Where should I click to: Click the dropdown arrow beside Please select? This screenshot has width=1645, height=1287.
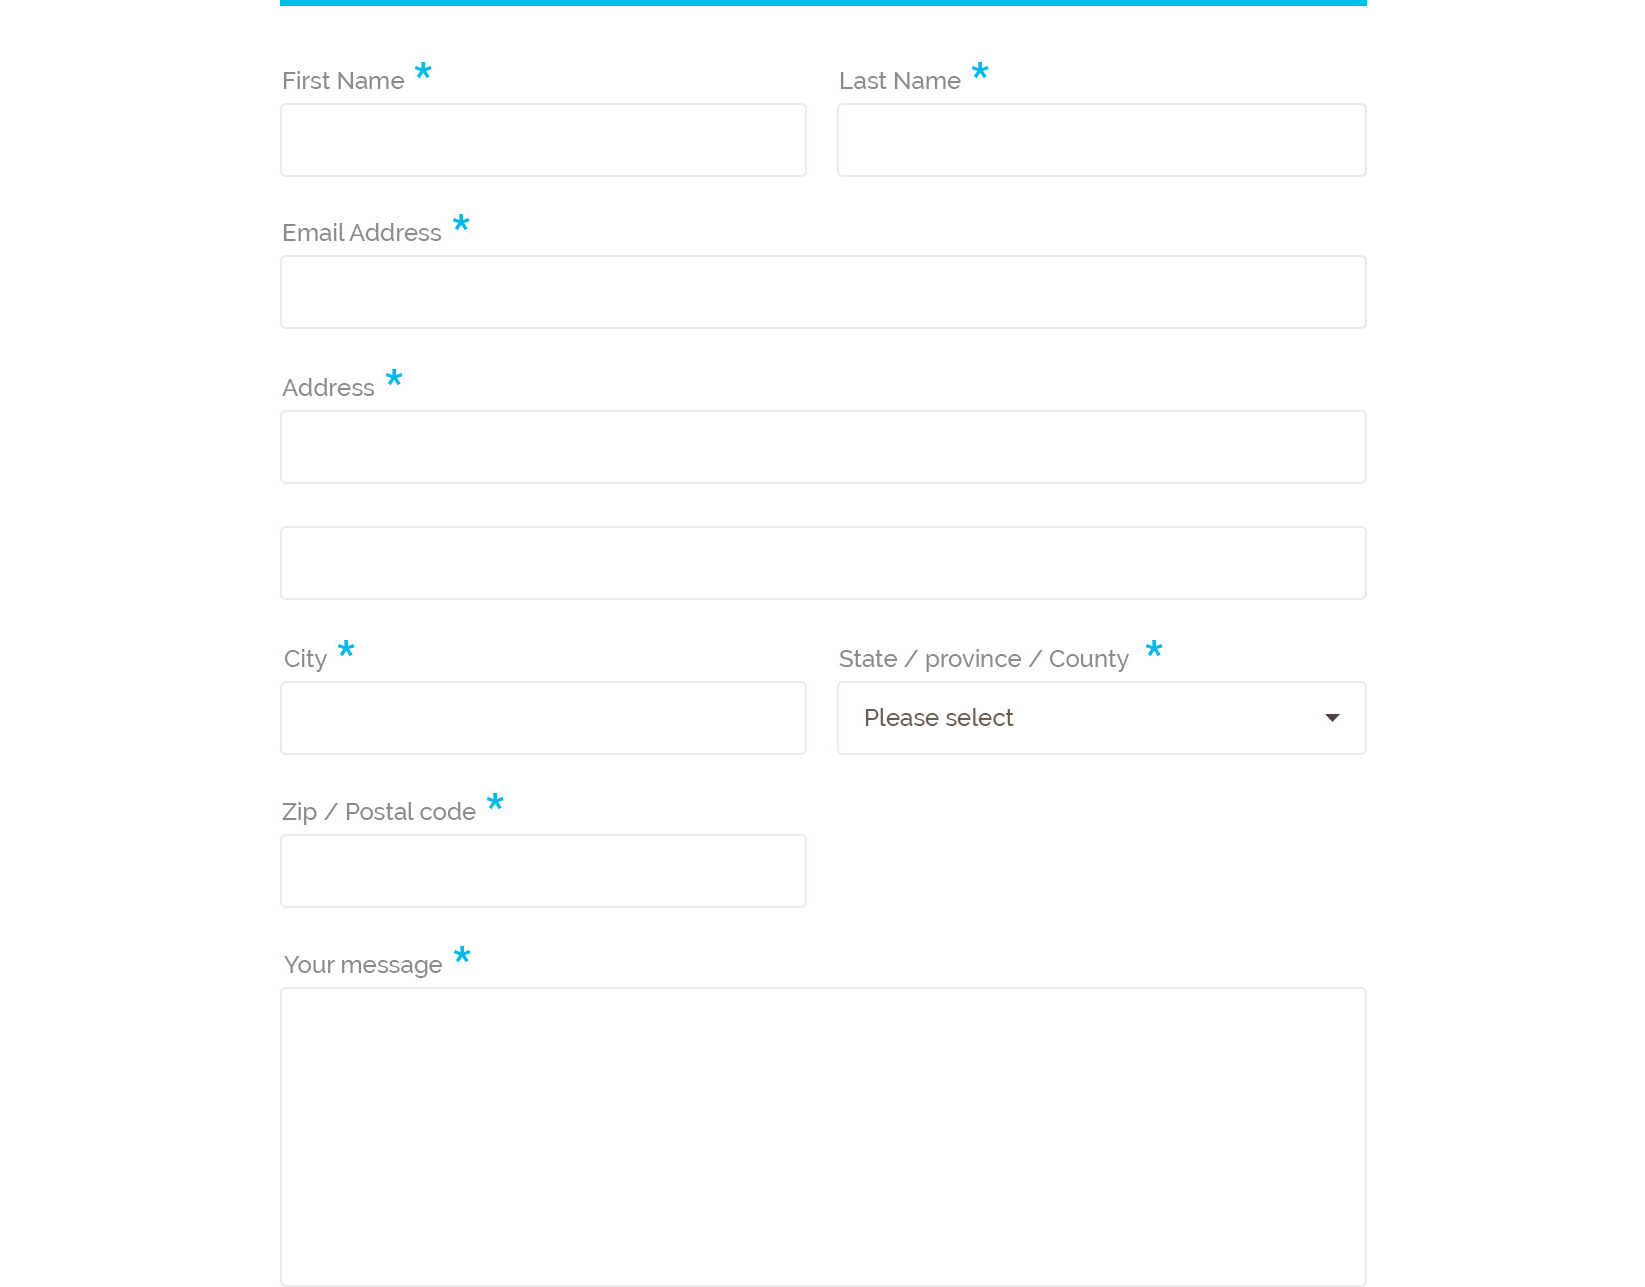(1332, 718)
